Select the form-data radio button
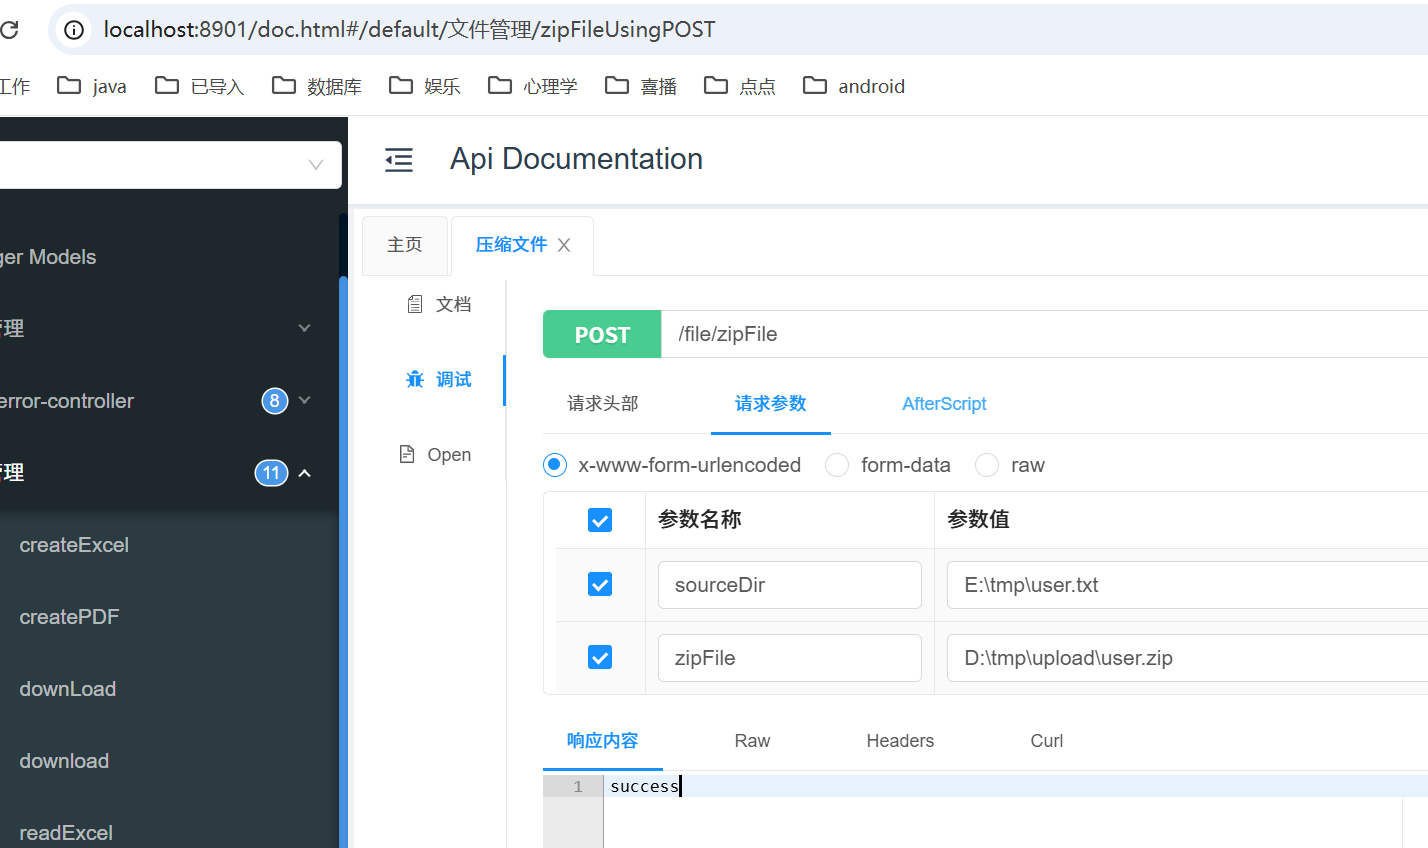The width and height of the screenshot is (1428, 848). pos(836,465)
